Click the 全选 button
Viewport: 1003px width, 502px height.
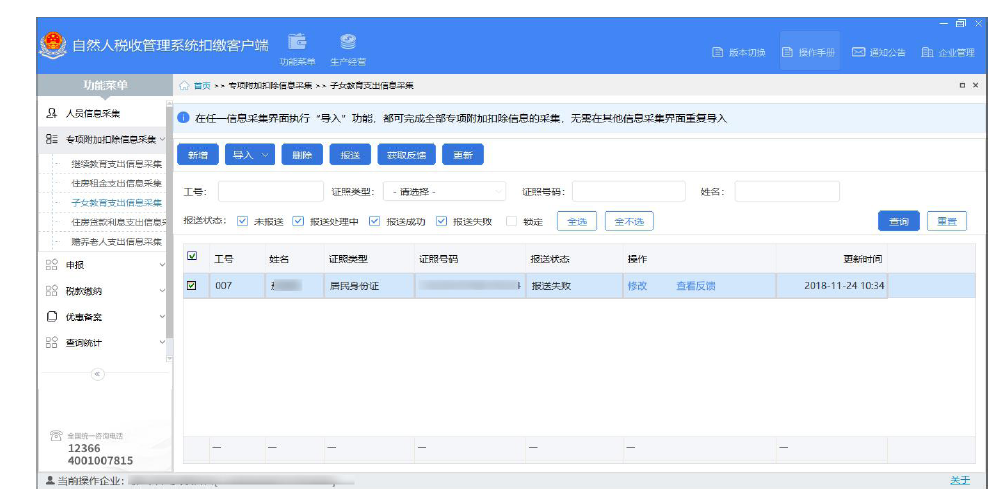[577, 221]
